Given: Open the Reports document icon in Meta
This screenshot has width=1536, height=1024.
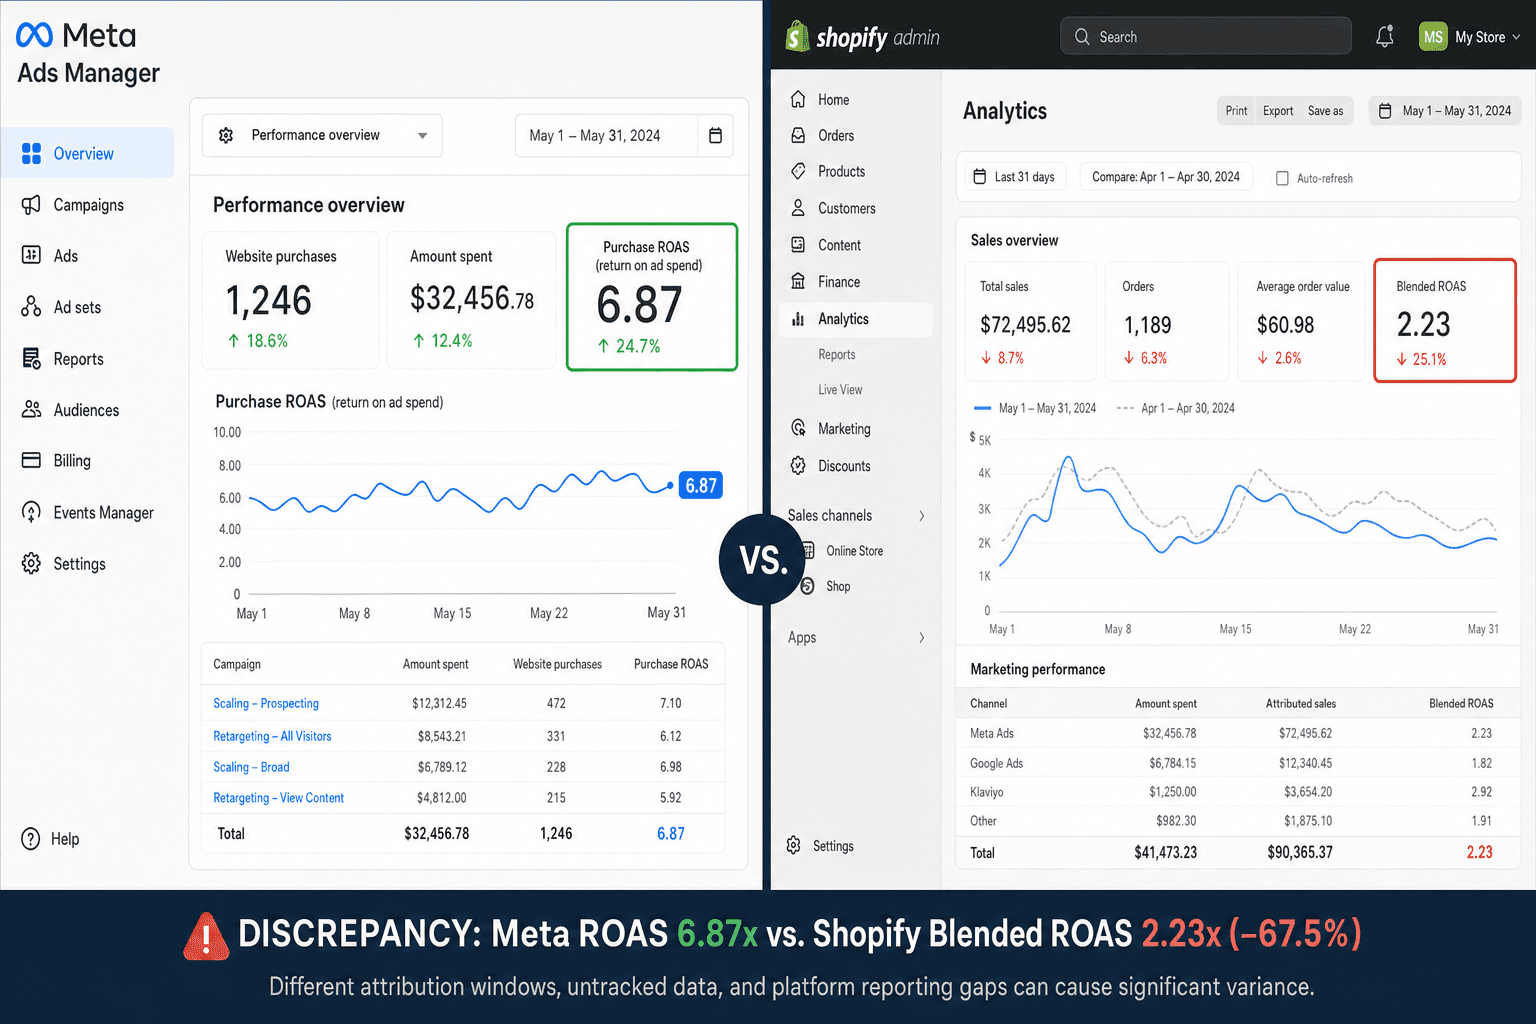Looking at the screenshot, I should 31,358.
